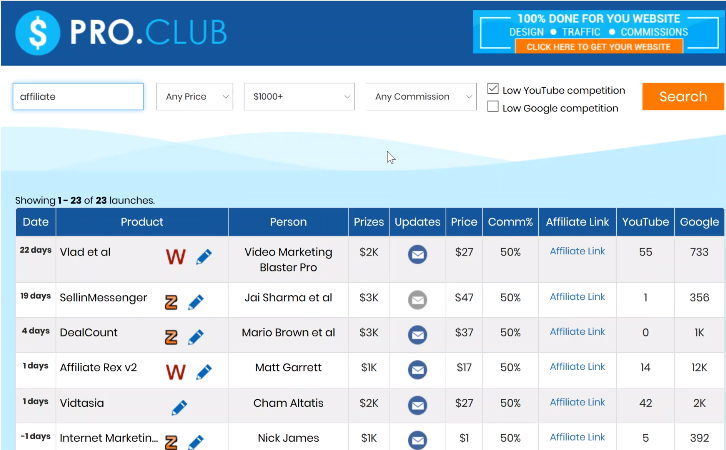Image resolution: width=726 pixels, height=450 pixels.
Task: Open WarriorPlus icon for Vlad et al
Action: (176, 256)
